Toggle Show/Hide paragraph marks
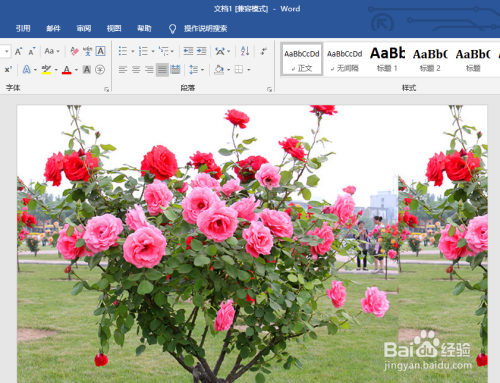 coord(263,51)
